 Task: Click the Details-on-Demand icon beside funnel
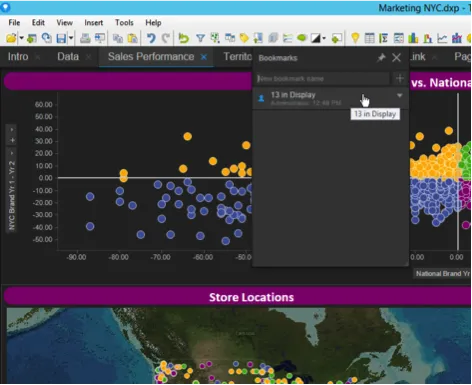click(x=215, y=38)
